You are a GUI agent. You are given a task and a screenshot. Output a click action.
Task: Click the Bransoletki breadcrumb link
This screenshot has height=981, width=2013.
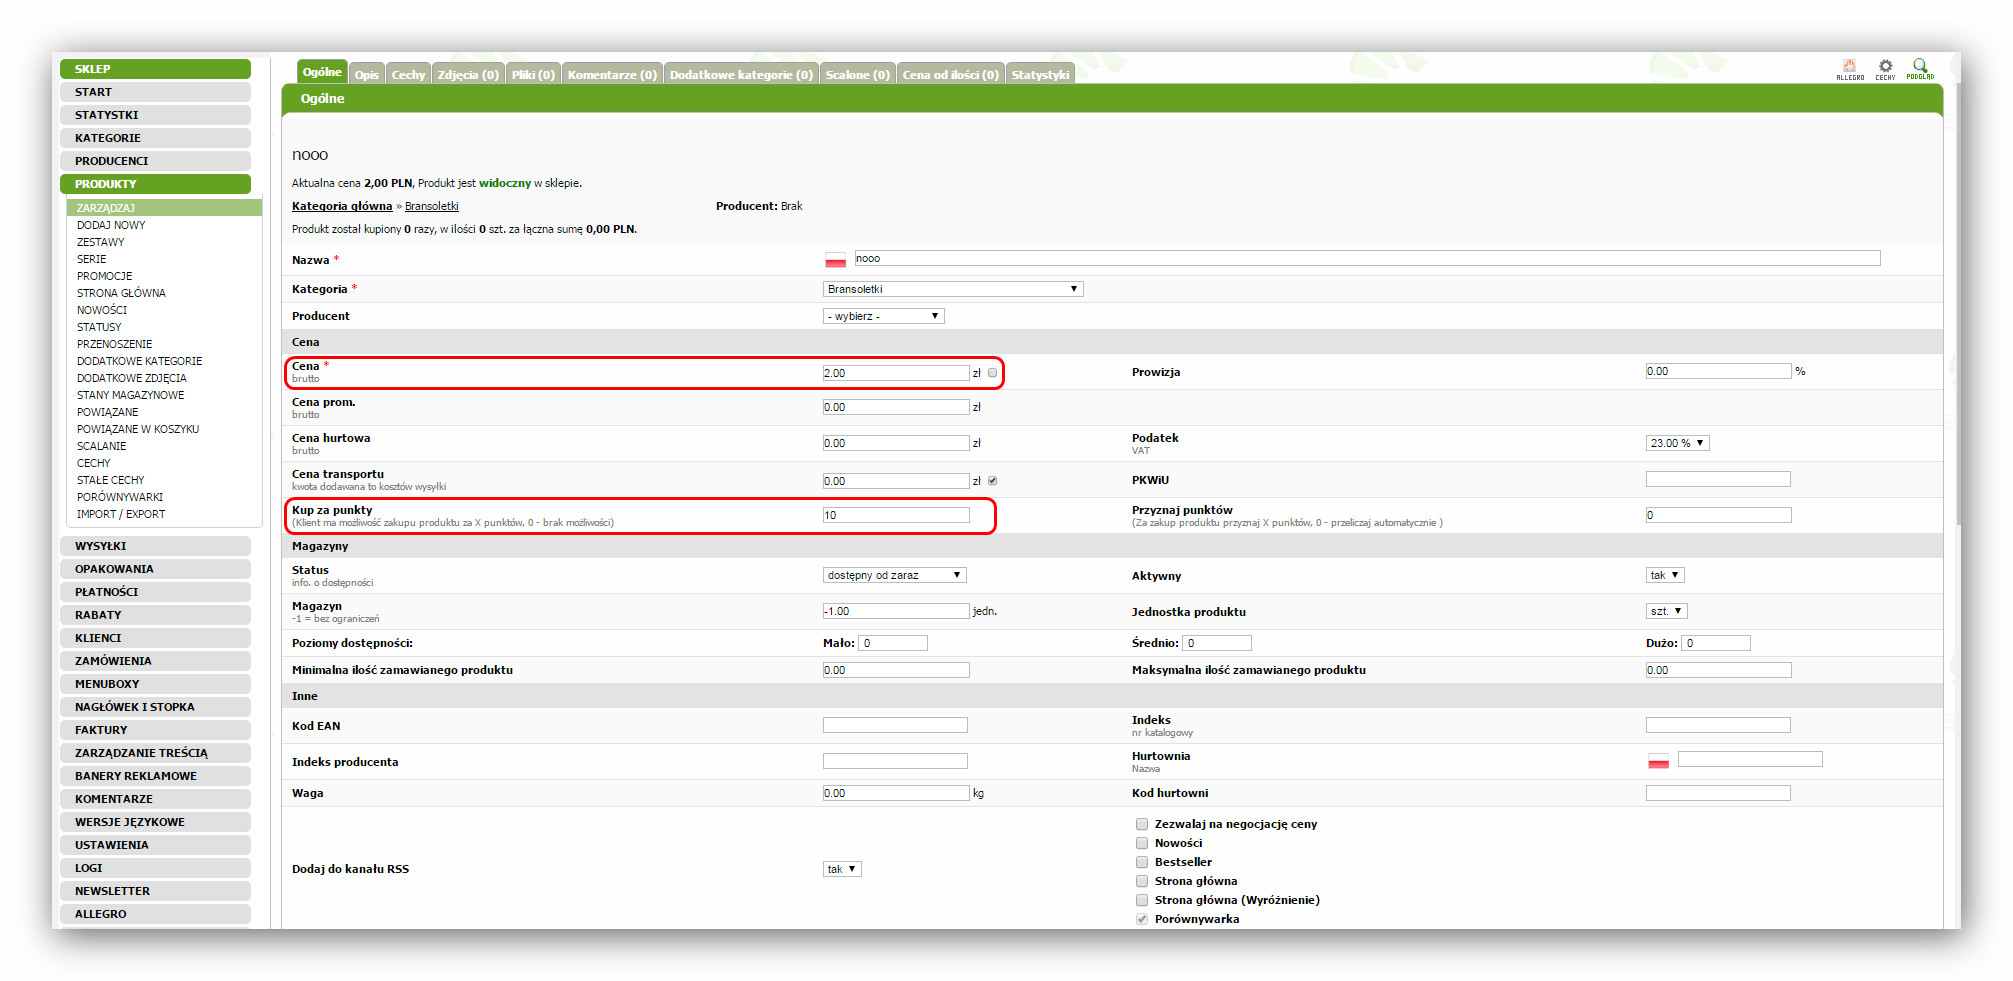point(432,206)
